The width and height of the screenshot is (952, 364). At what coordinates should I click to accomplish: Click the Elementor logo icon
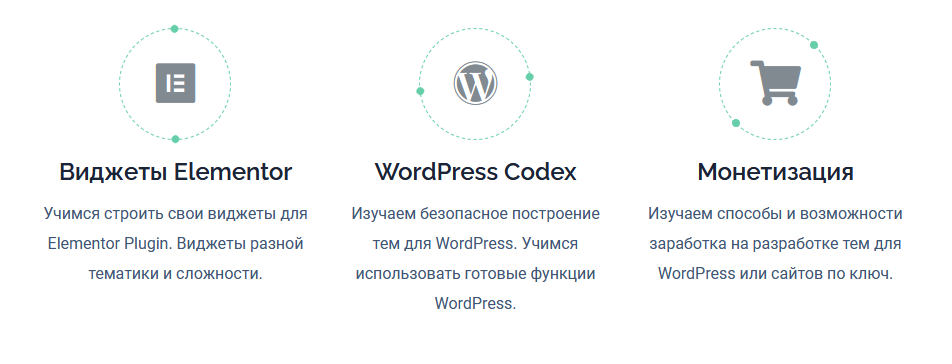175,83
